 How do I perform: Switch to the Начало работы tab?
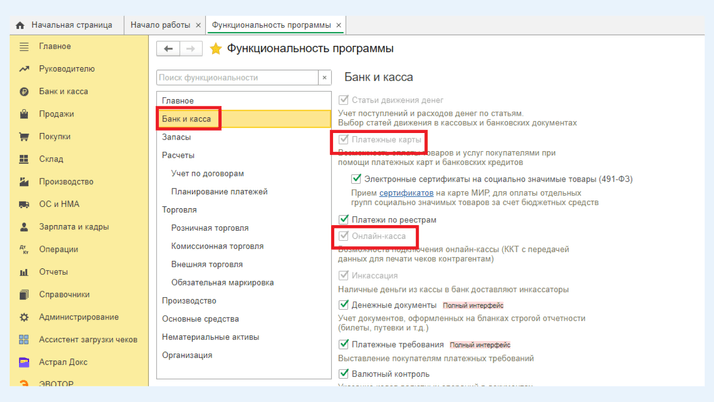click(160, 25)
